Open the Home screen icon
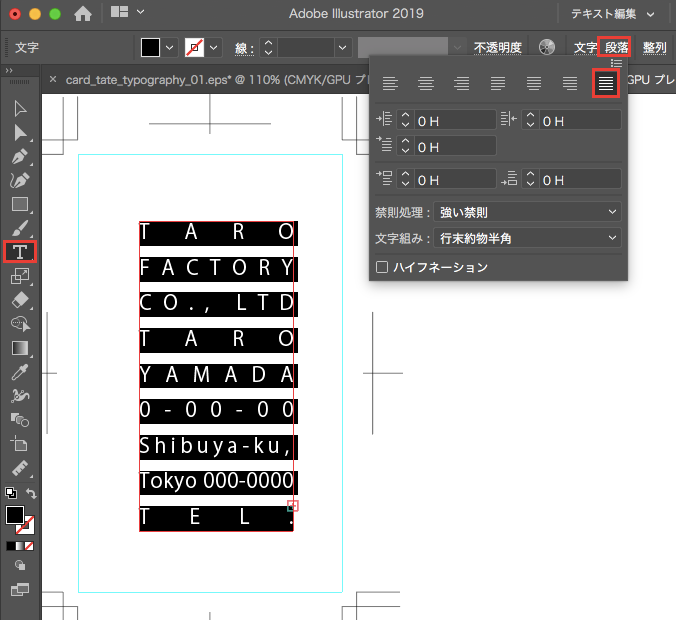Image resolution: width=676 pixels, height=620 pixels. pyautogui.click(x=83, y=14)
